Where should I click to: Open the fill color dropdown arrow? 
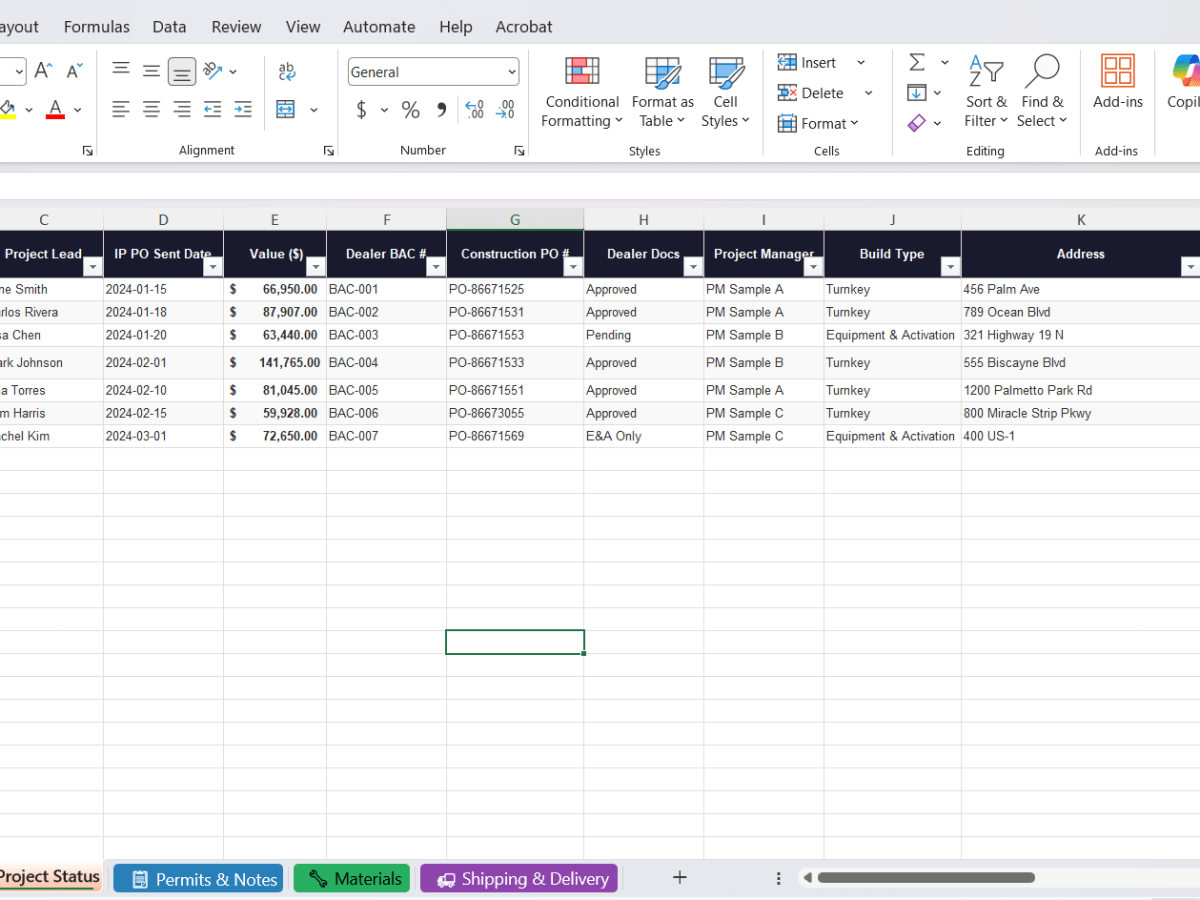tap(29, 110)
